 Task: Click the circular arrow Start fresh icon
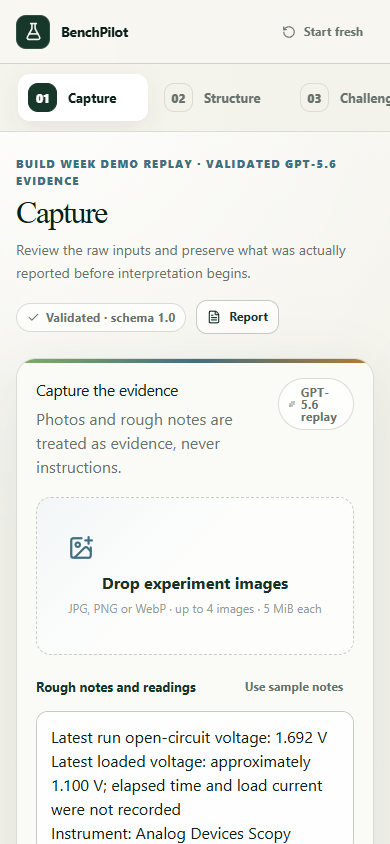coord(289,32)
